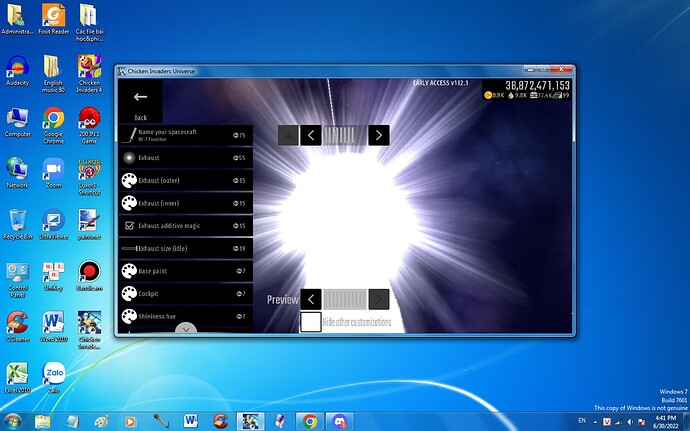This screenshot has width=690, height=431.
Task: Open Google Chrome from the taskbar
Action: point(310,421)
